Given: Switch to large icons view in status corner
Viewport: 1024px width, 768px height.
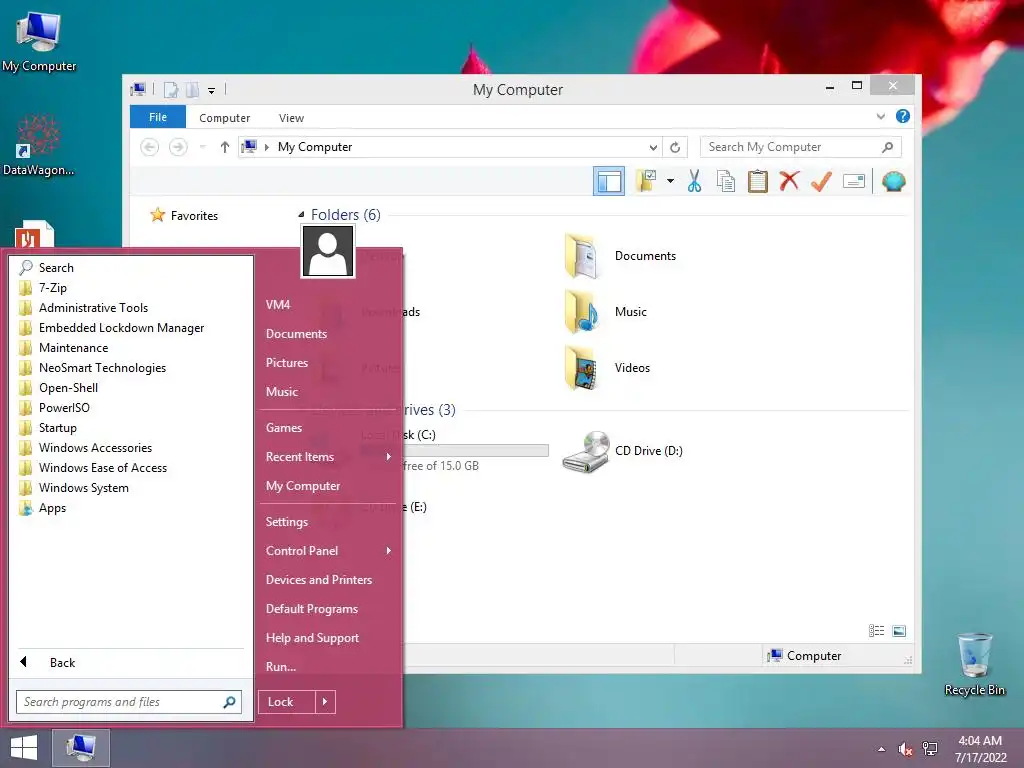Looking at the screenshot, I should tap(899, 631).
